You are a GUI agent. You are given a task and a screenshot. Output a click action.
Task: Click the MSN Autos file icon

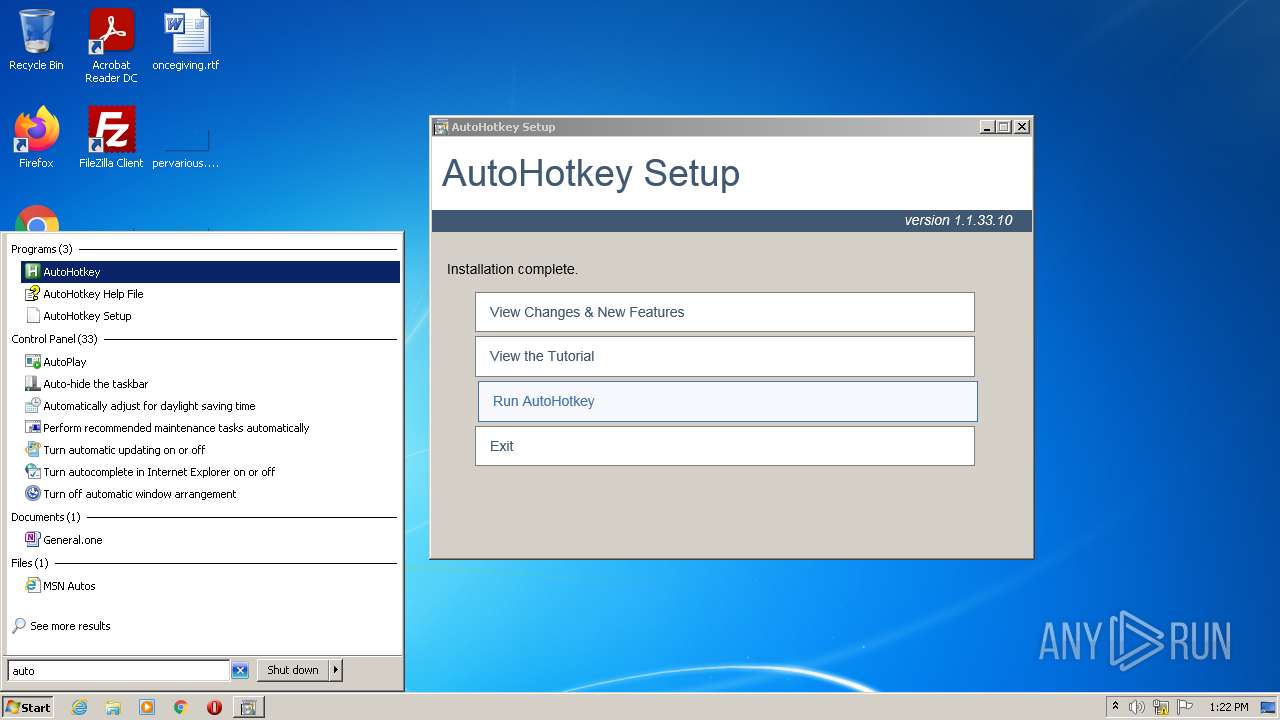(32, 586)
